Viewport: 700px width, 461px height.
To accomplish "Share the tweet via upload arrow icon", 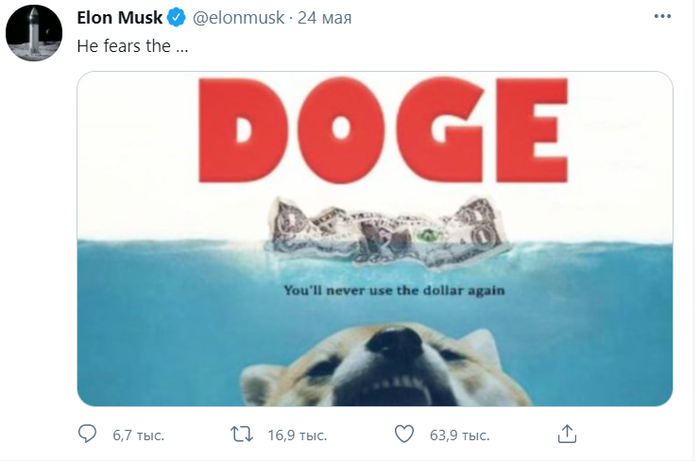I will click(x=566, y=434).
